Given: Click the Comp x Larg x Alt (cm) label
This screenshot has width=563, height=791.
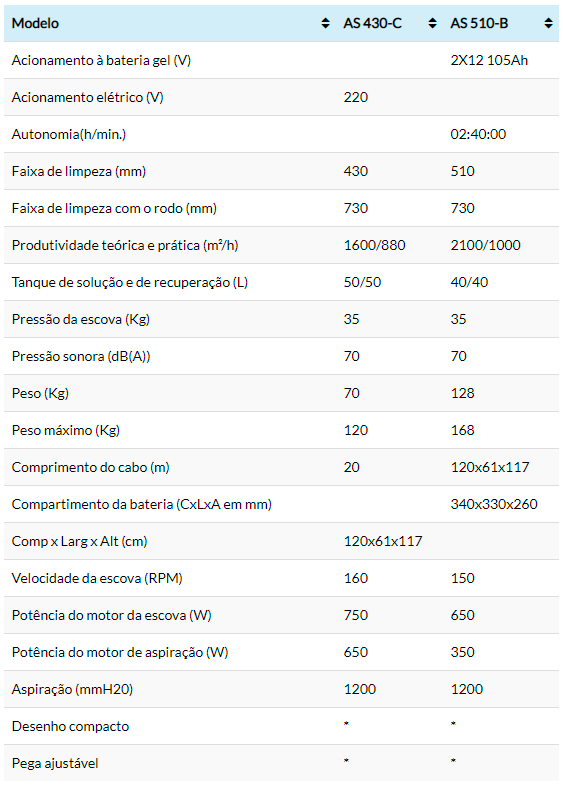Looking at the screenshot, I should (x=79, y=541).
